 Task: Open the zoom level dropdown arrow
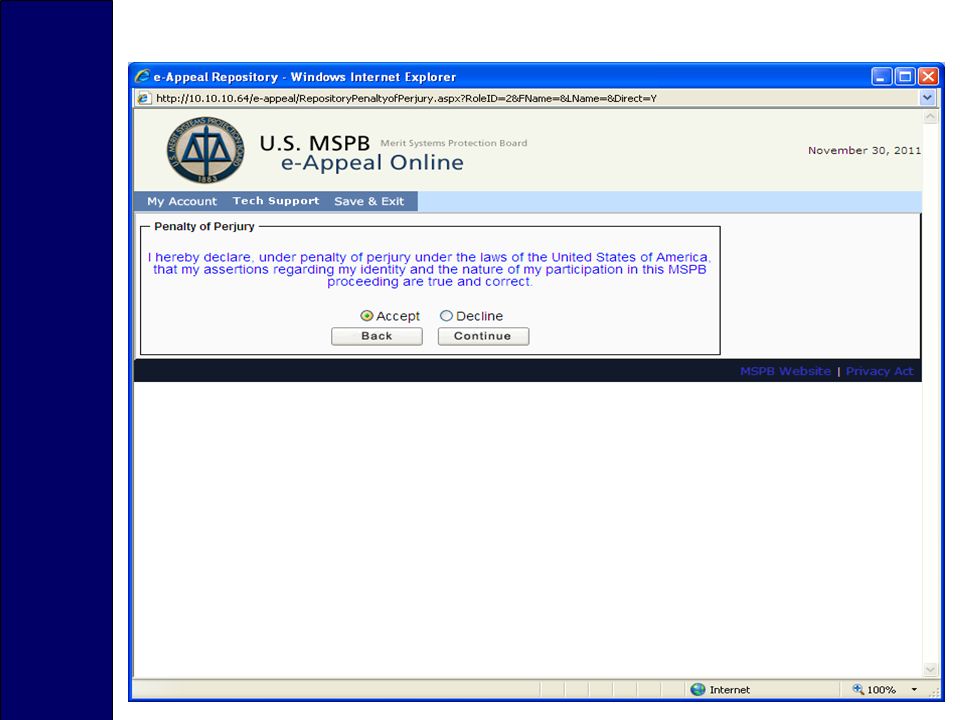click(914, 689)
